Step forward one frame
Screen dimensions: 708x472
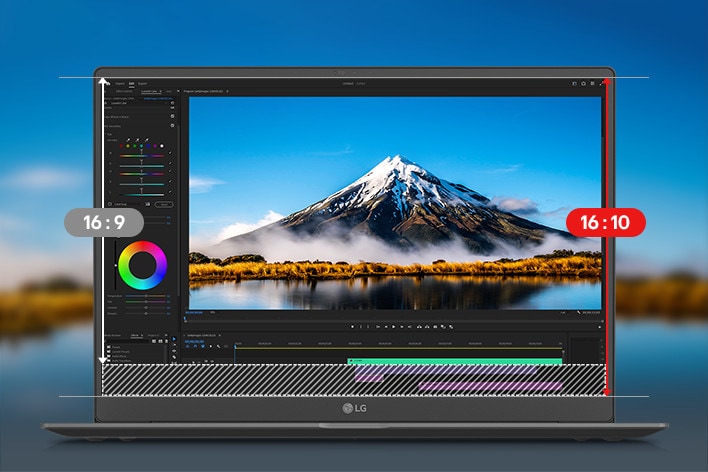tap(402, 327)
